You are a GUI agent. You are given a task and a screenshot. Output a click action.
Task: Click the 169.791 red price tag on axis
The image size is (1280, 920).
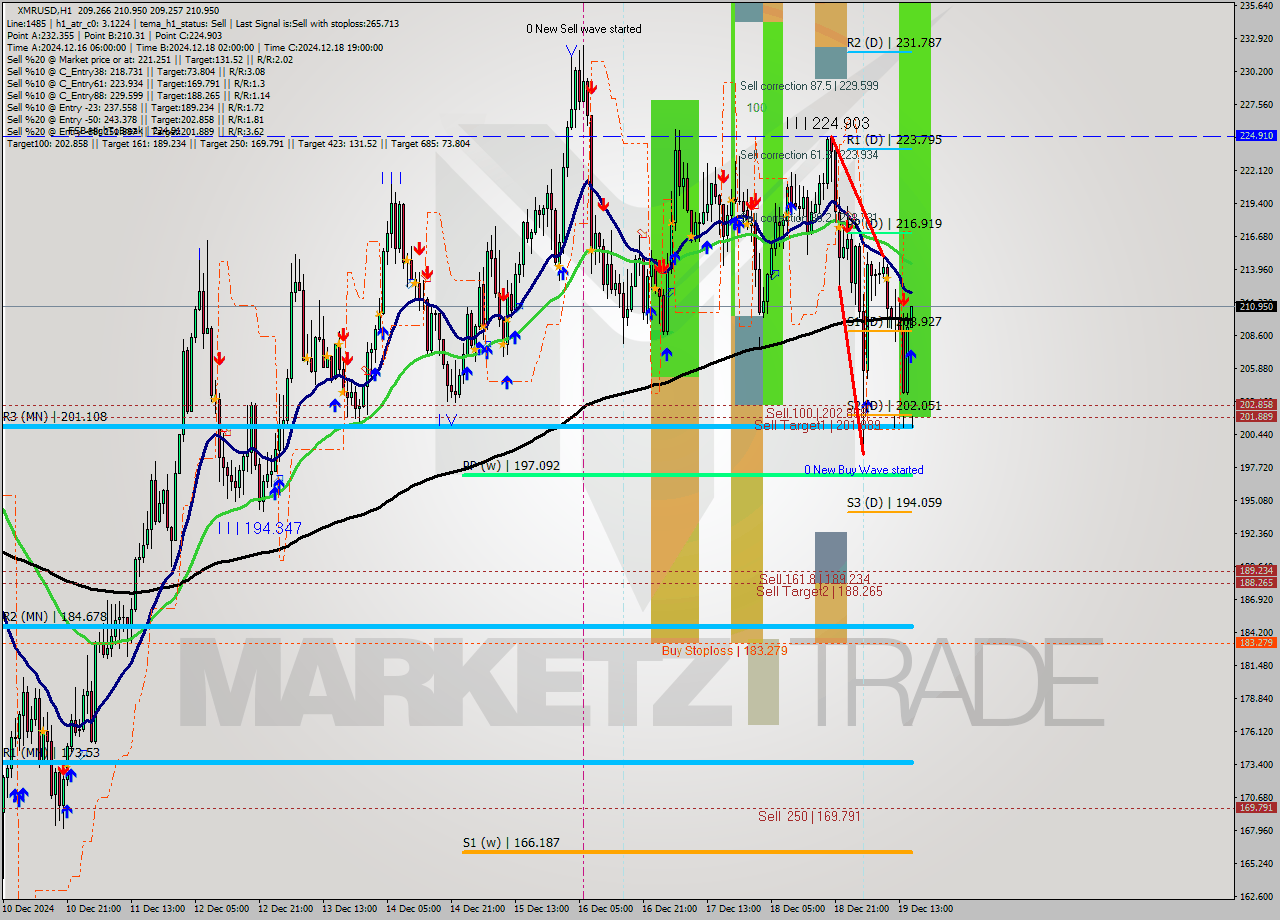pyautogui.click(x=1256, y=807)
